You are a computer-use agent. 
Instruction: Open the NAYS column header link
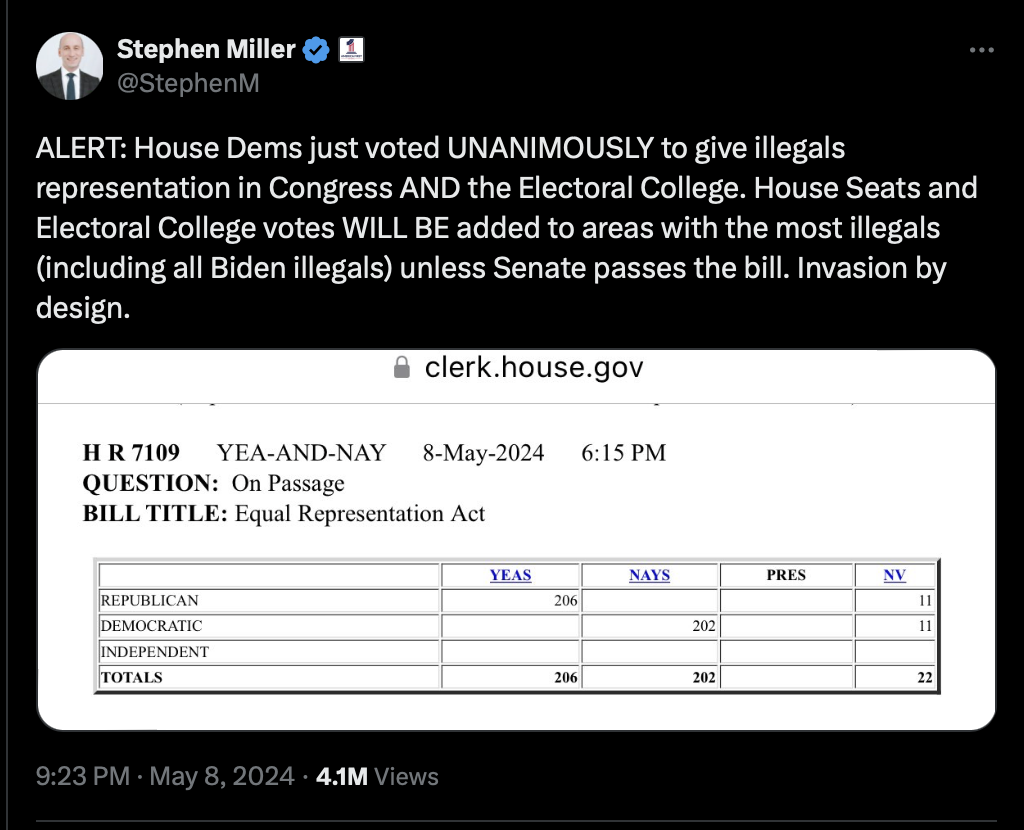coord(650,575)
